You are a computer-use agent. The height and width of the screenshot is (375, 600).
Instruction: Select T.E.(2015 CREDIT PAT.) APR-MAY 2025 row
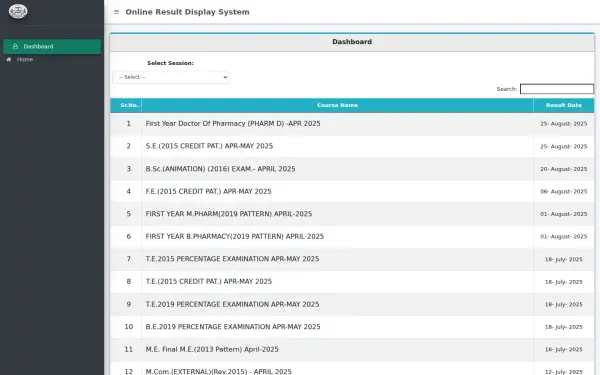pos(352,282)
